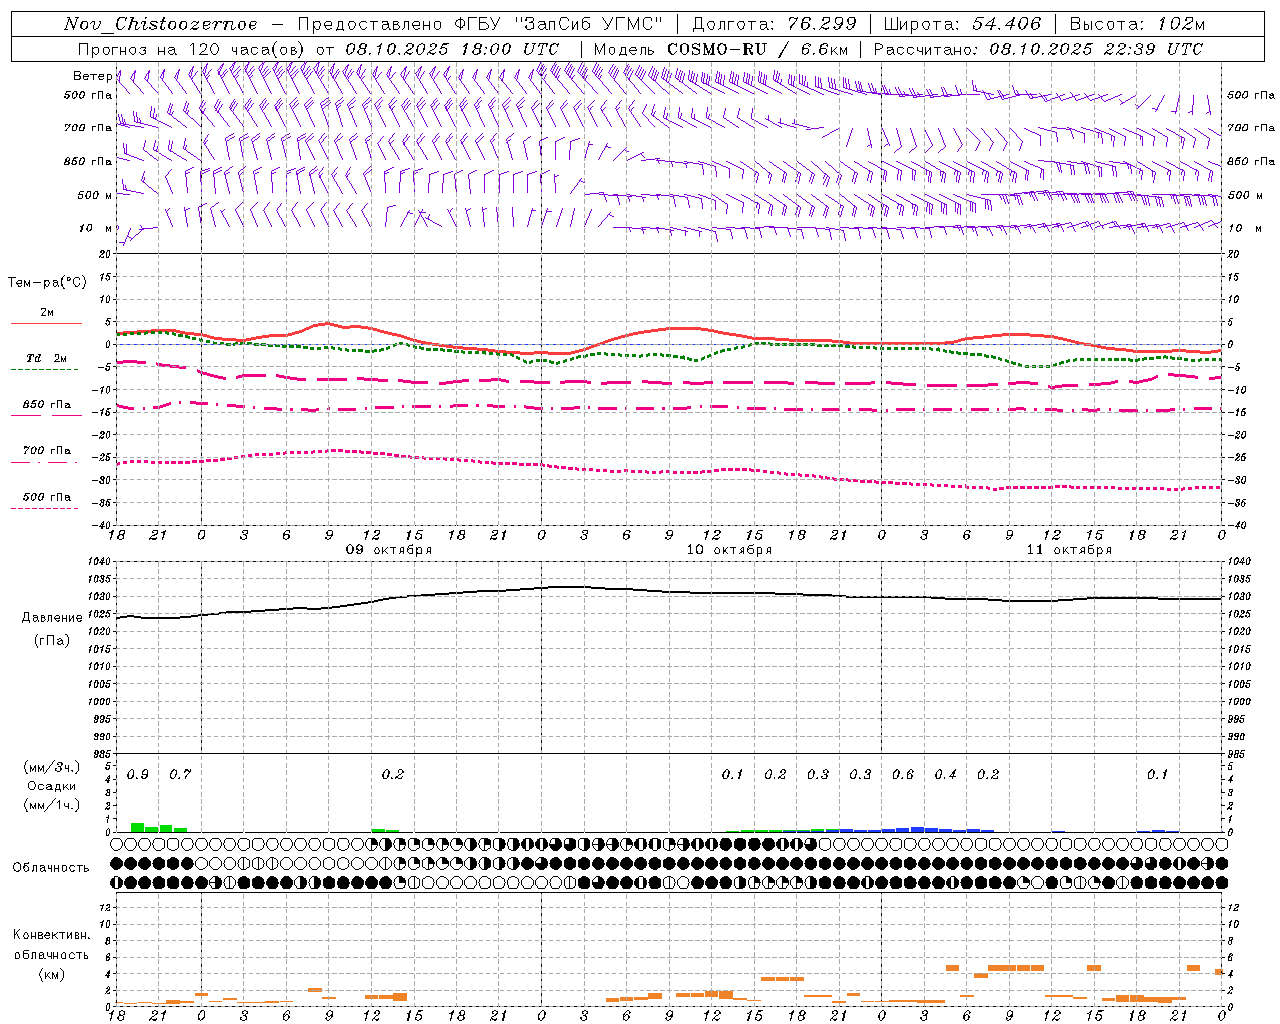Click the (мм/1ч.) precipitation unit label
This screenshot has width=1280, height=1024.
pos(52,805)
